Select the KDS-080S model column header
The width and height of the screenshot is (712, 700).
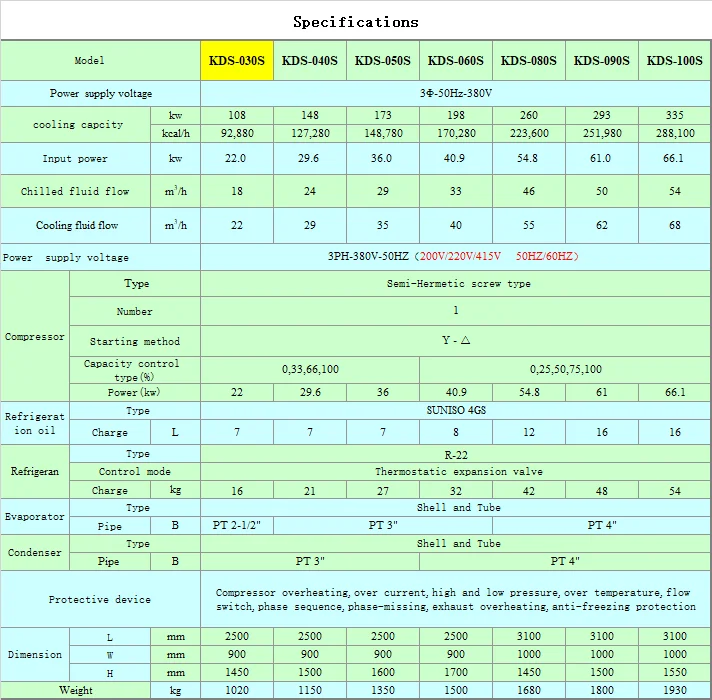[529, 60]
